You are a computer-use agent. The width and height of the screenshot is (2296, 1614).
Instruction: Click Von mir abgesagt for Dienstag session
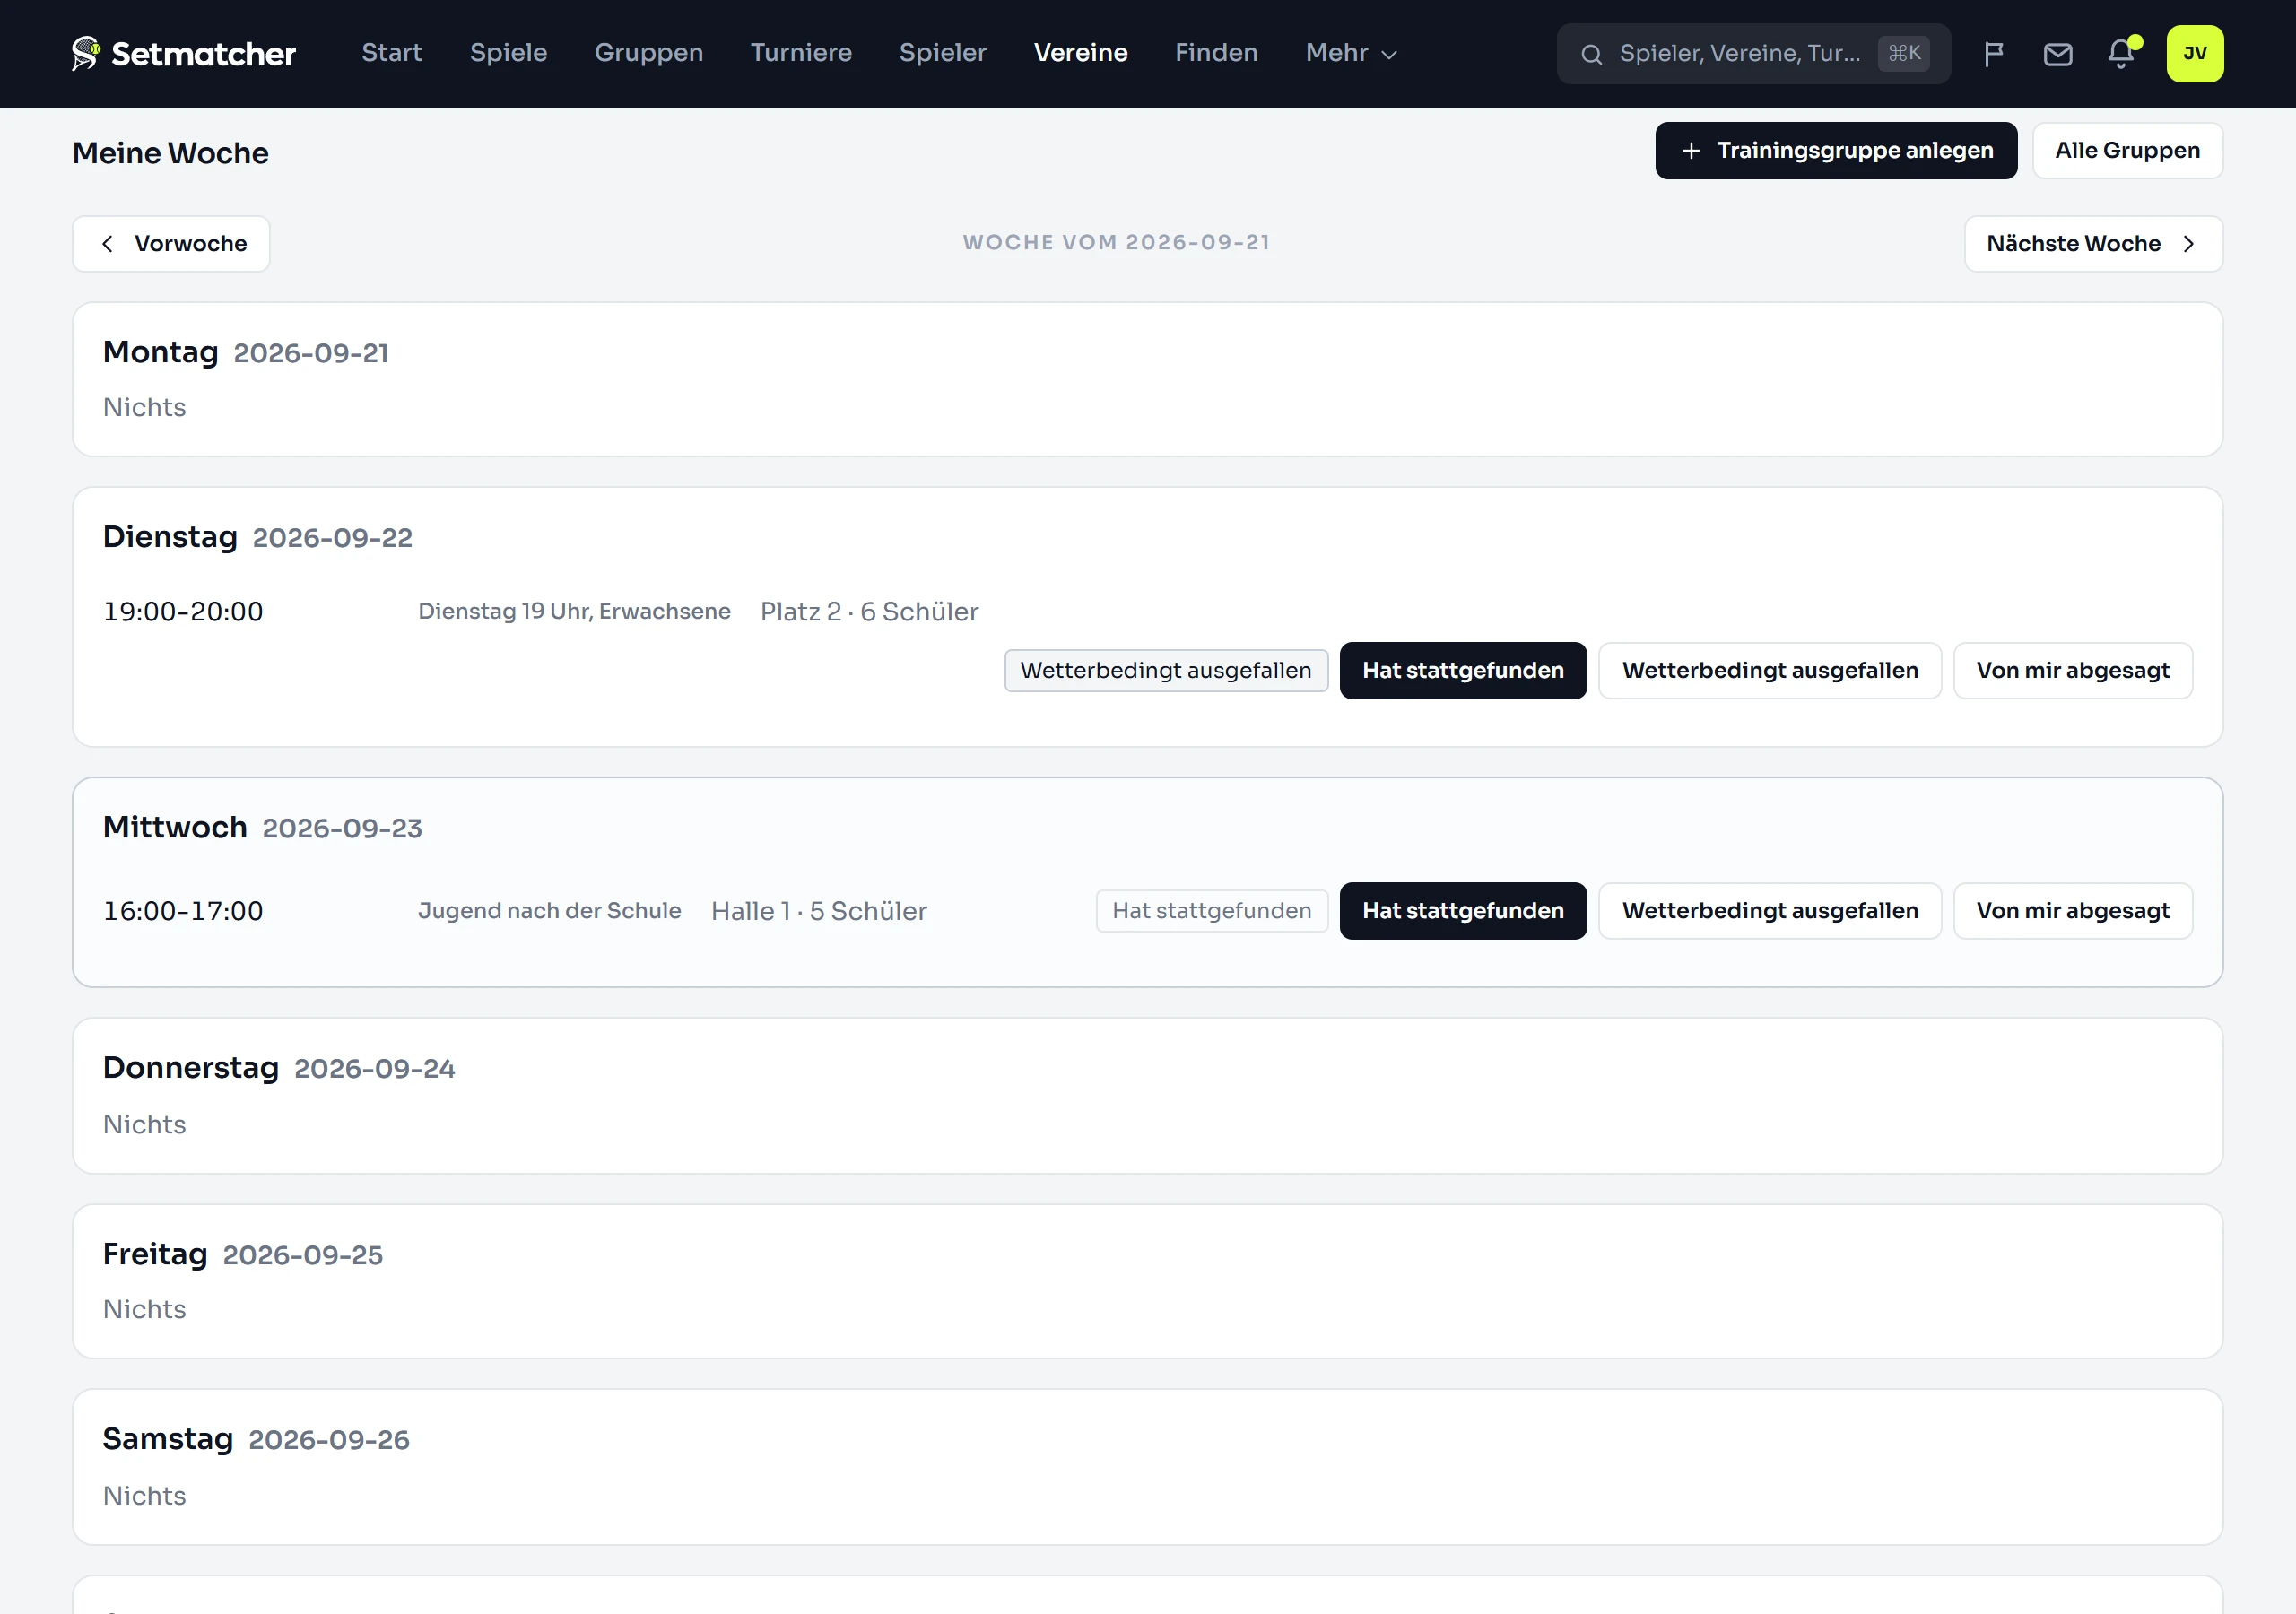[2072, 671]
